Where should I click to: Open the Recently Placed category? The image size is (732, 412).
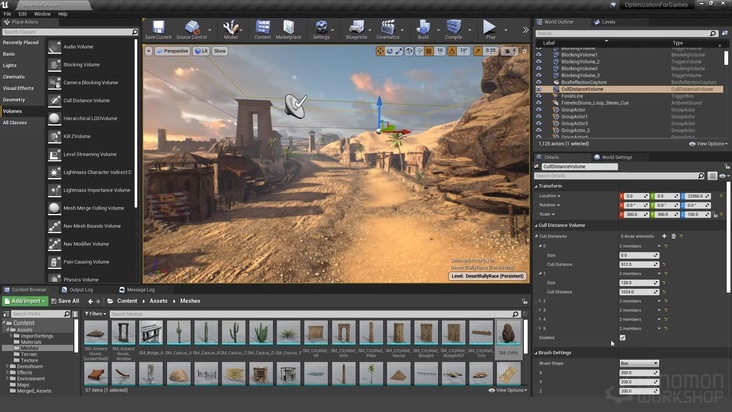click(21, 42)
